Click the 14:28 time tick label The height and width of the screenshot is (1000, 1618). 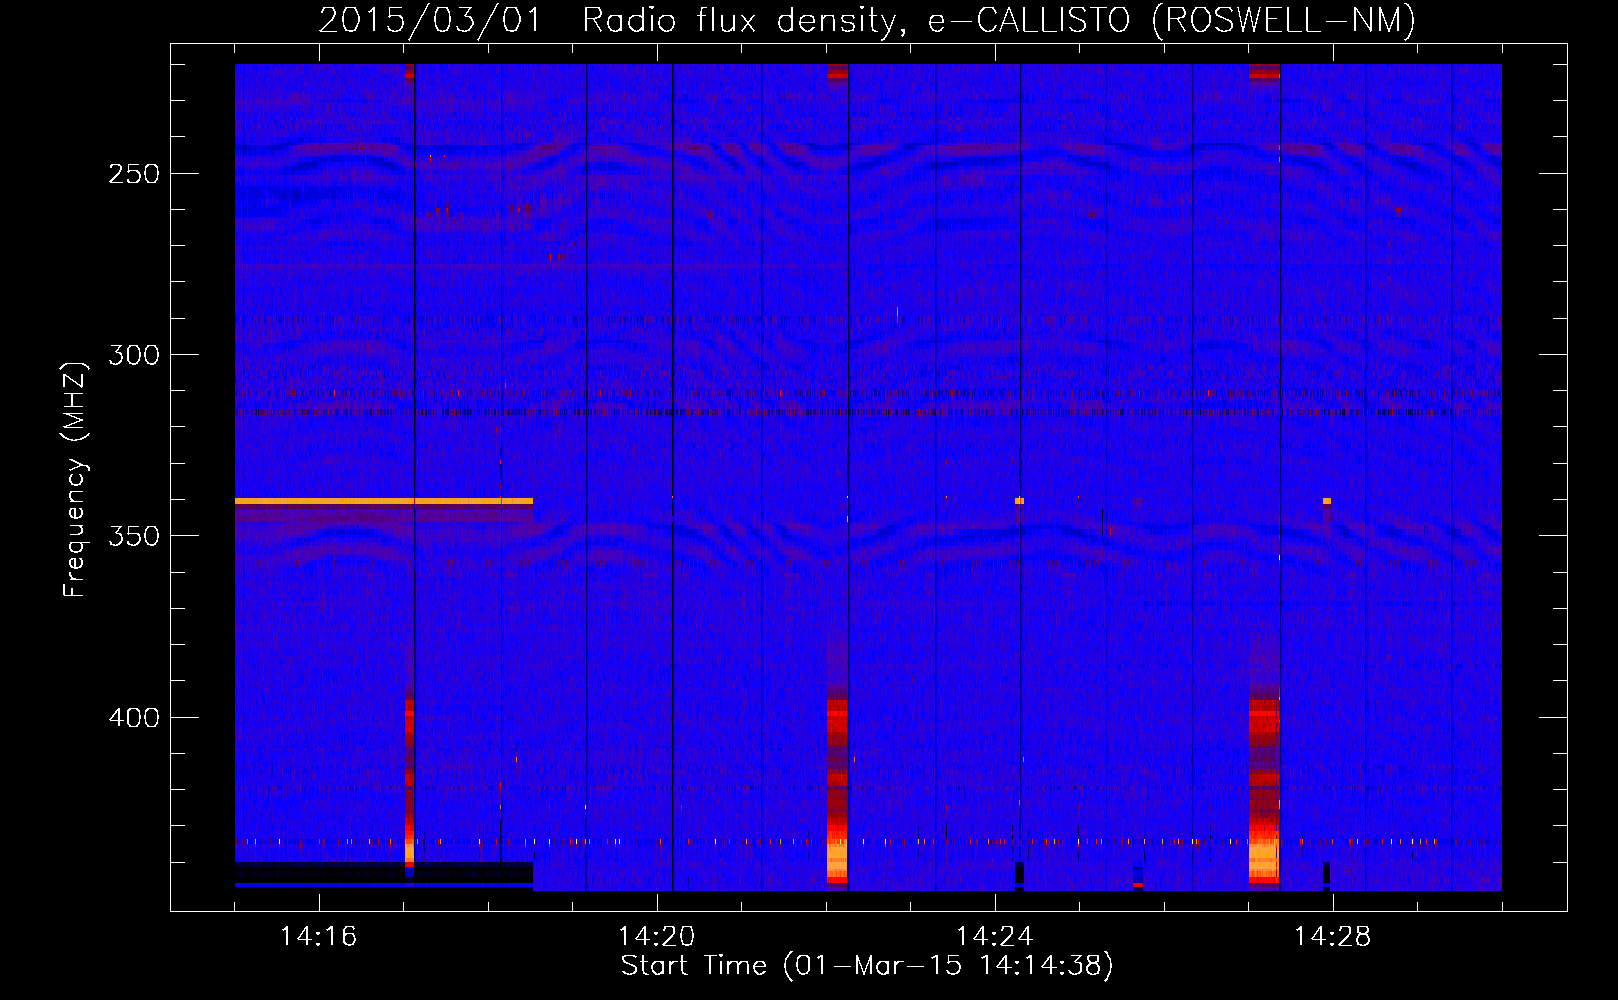(x=1332, y=936)
